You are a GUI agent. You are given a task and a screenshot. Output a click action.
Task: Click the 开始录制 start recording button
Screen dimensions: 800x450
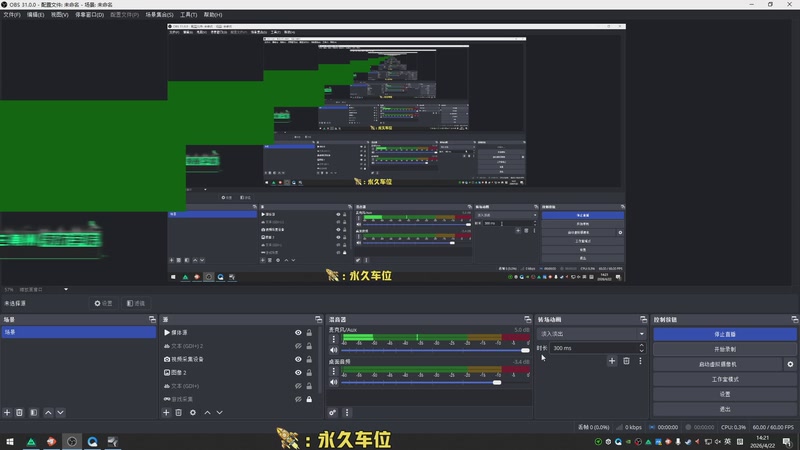click(724, 349)
